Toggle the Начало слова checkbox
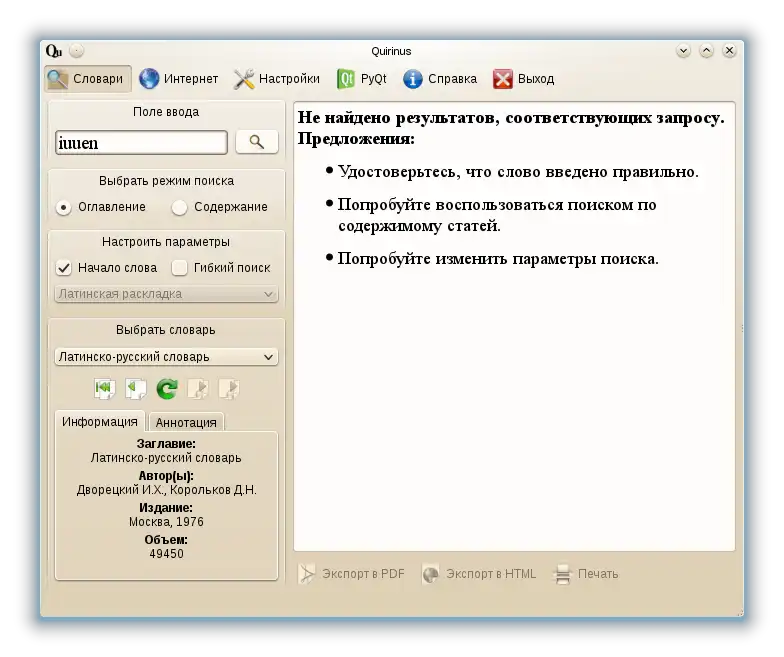This screenshot has width=784, height=657. (x=106, y=268)
